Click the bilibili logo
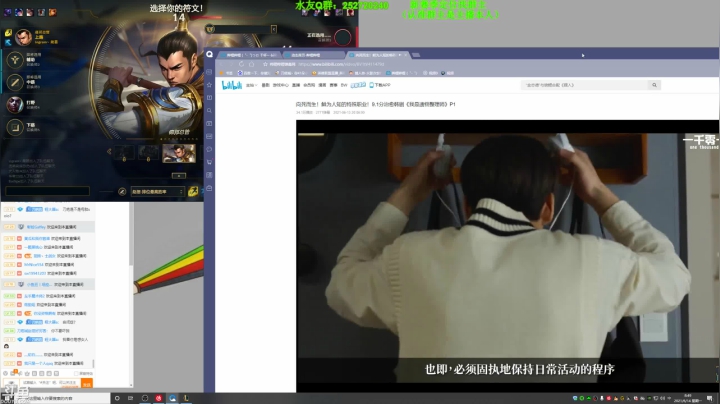Image resolution: width=720 pixels, height=404 pixels. [232, 85]
